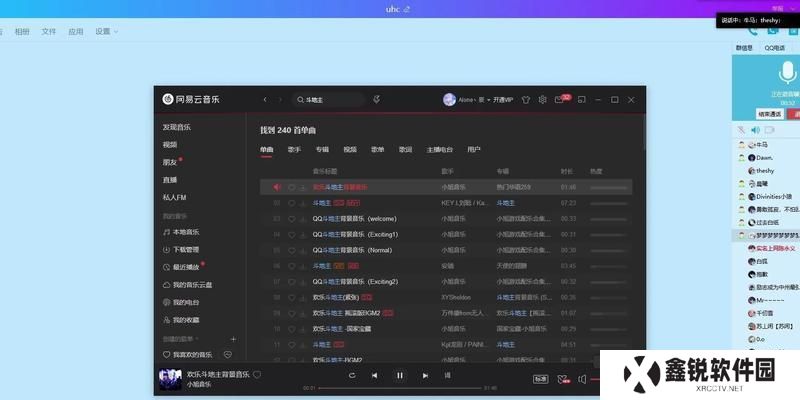Image resolution: width=800 pixels, height=400 pixels.
Task: Like the 欢乐斗地主 -国家宝藏 song
Action: click(x=292, y=329)
